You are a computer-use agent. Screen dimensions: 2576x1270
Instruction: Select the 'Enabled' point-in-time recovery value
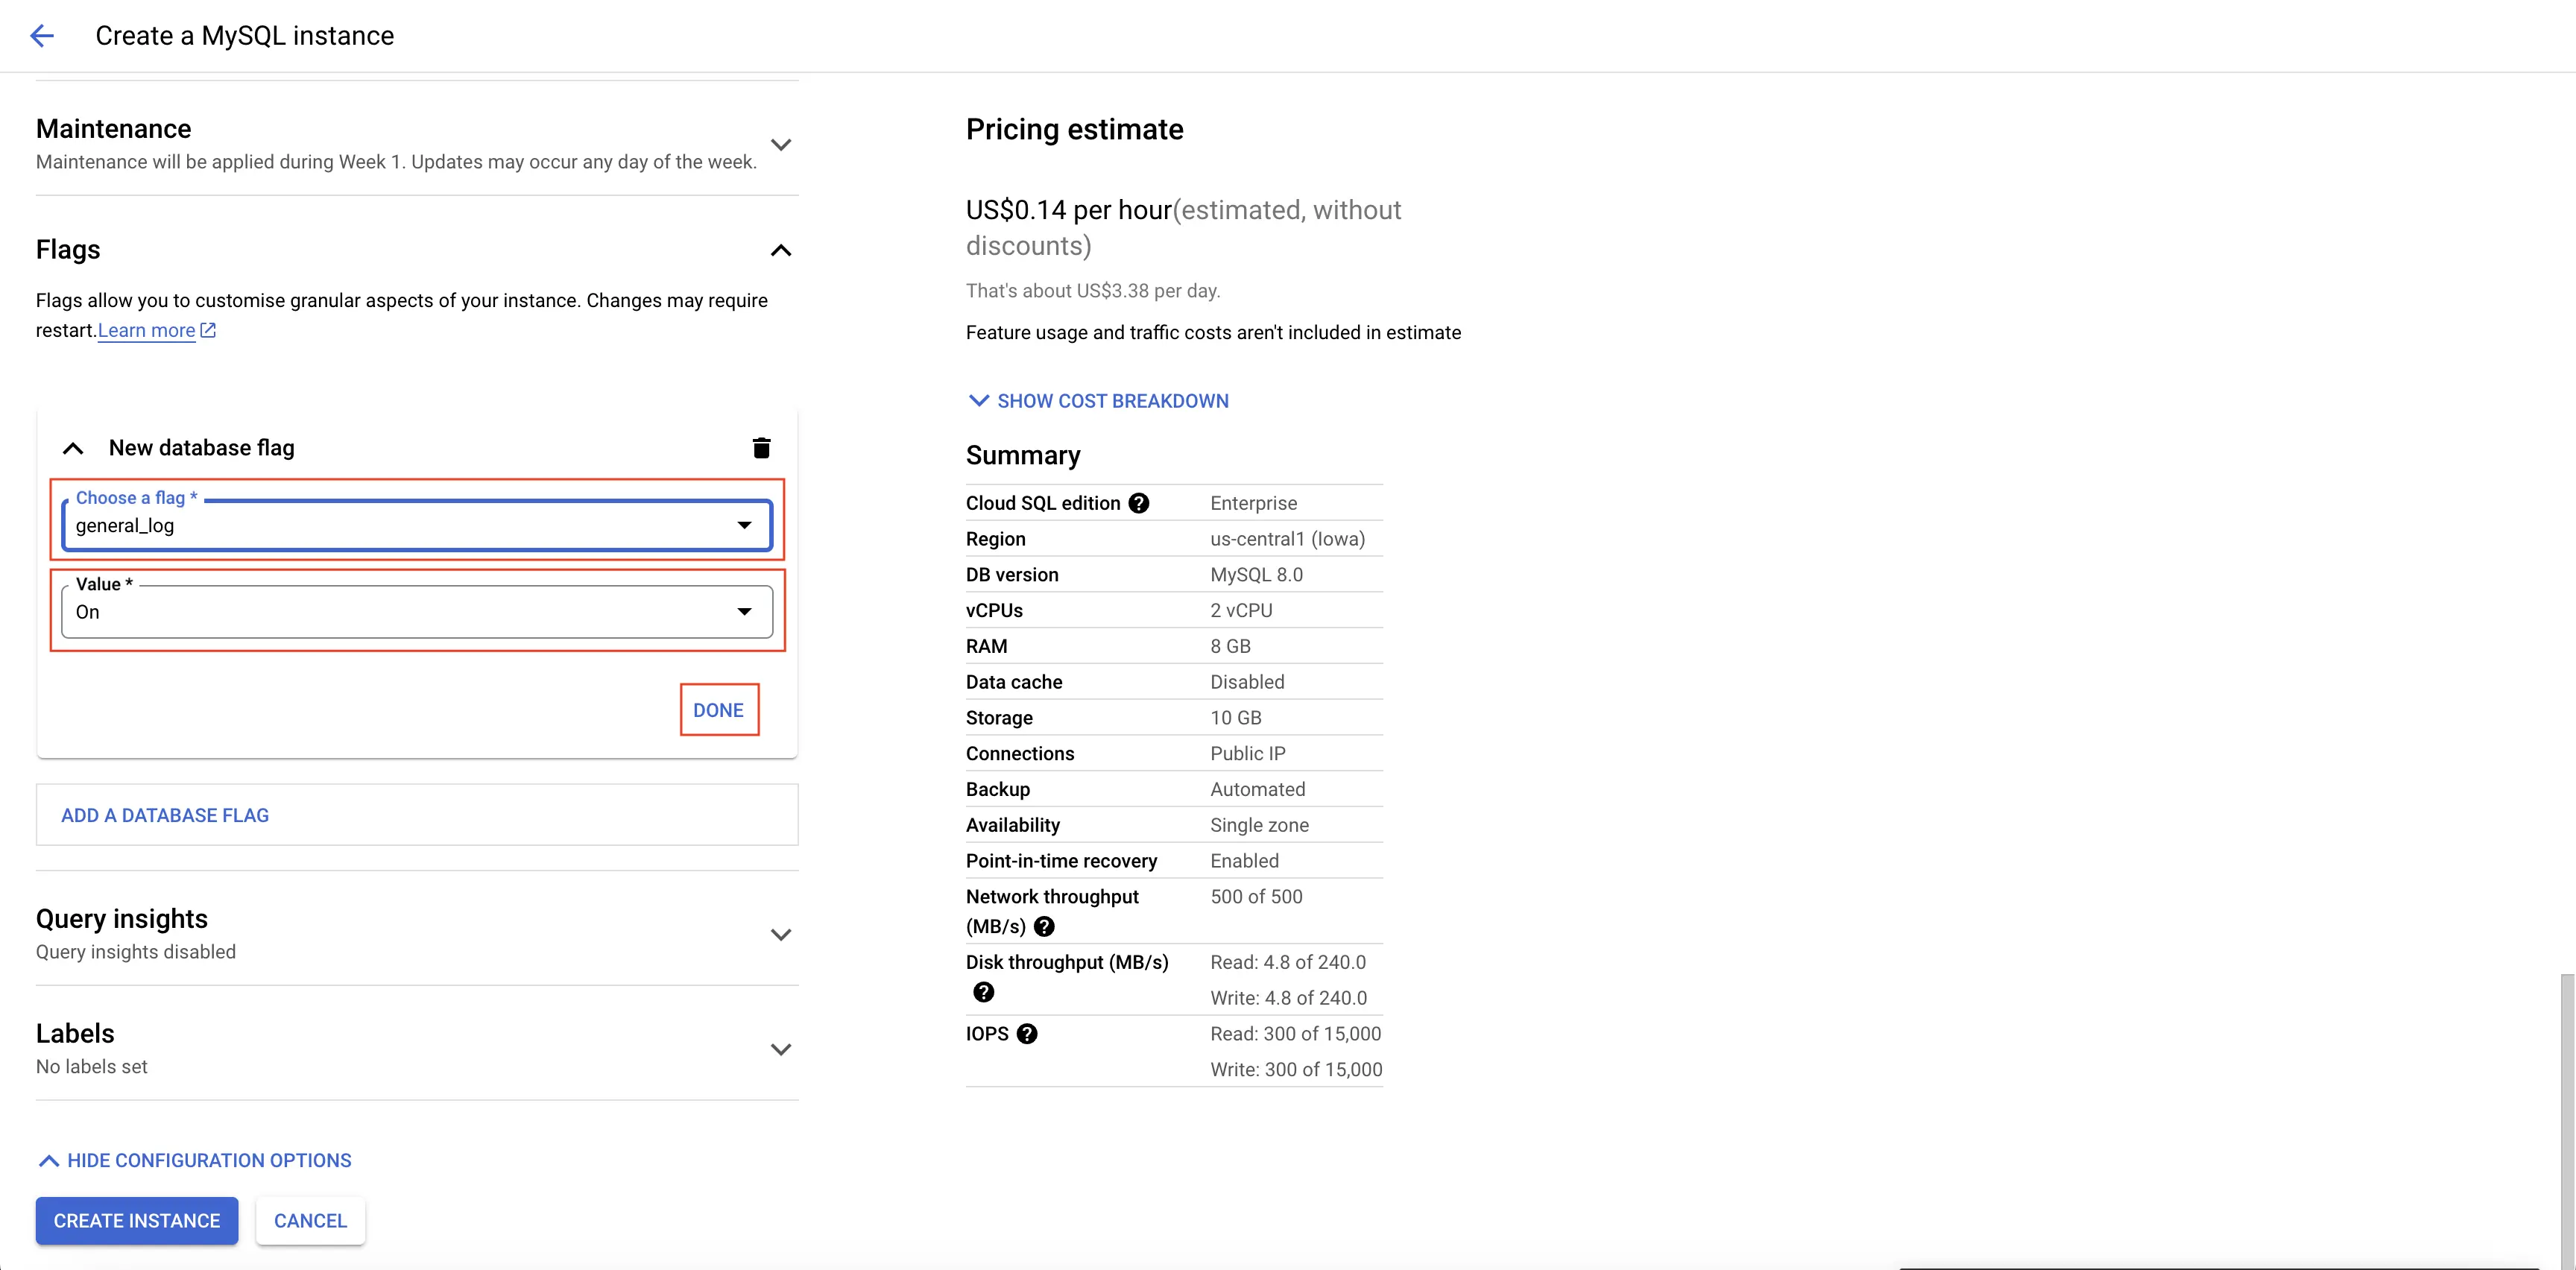(1244, 861)
